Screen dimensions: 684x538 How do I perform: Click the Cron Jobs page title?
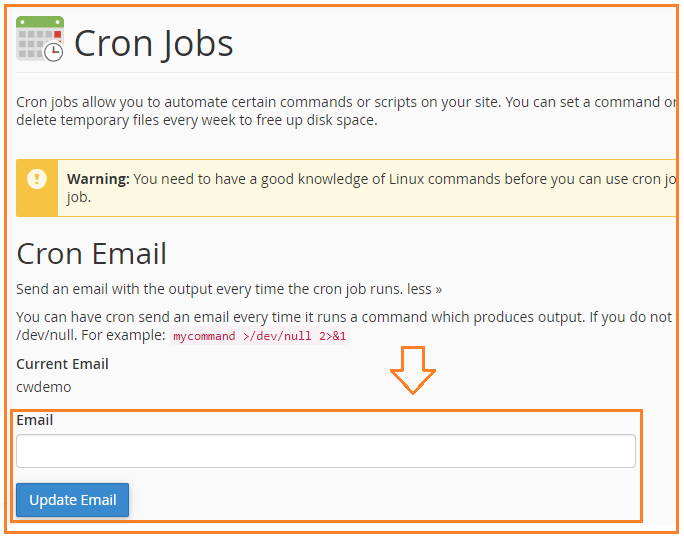click(154, 44)
